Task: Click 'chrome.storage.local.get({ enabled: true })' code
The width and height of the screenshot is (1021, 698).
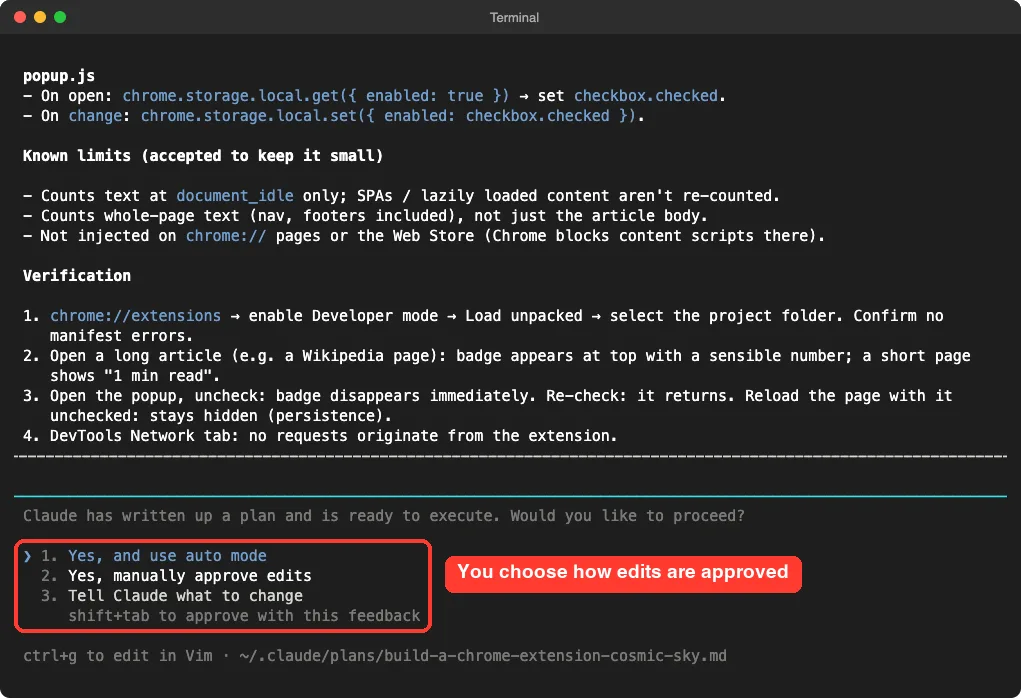Action: (x=316, y=96)
